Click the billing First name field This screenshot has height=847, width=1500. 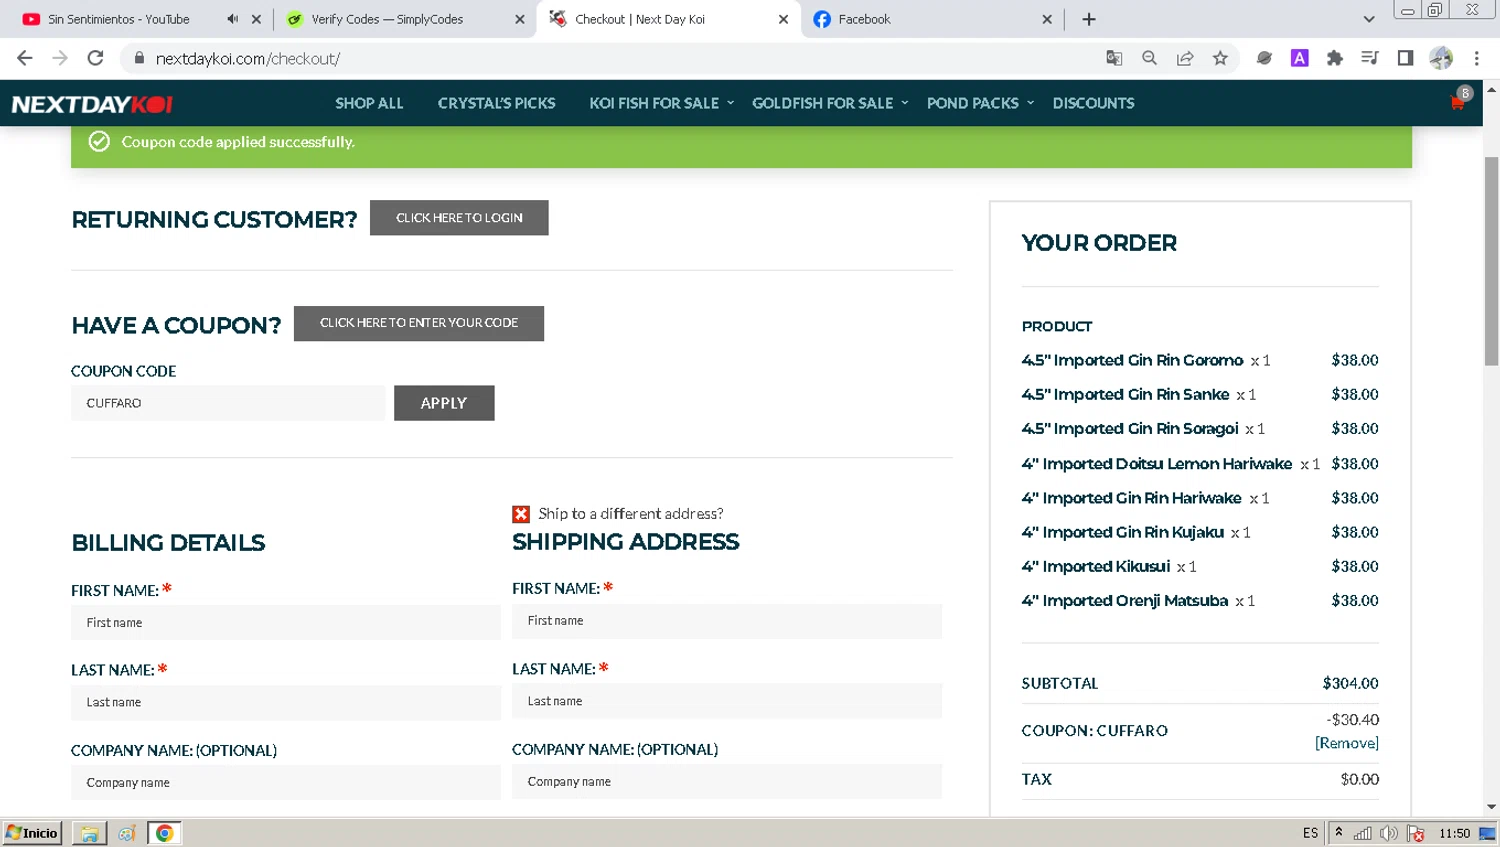[286, 622]
